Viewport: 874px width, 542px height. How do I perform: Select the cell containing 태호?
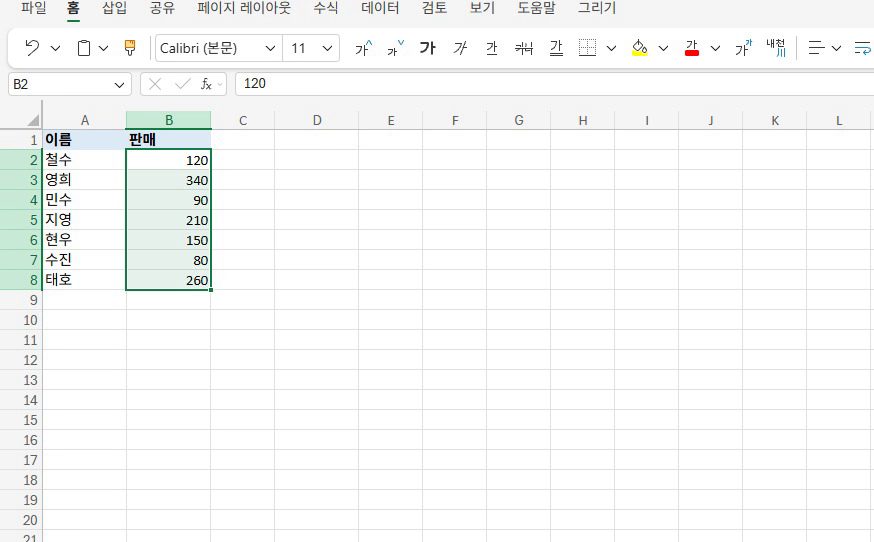(x=85, y=280)
